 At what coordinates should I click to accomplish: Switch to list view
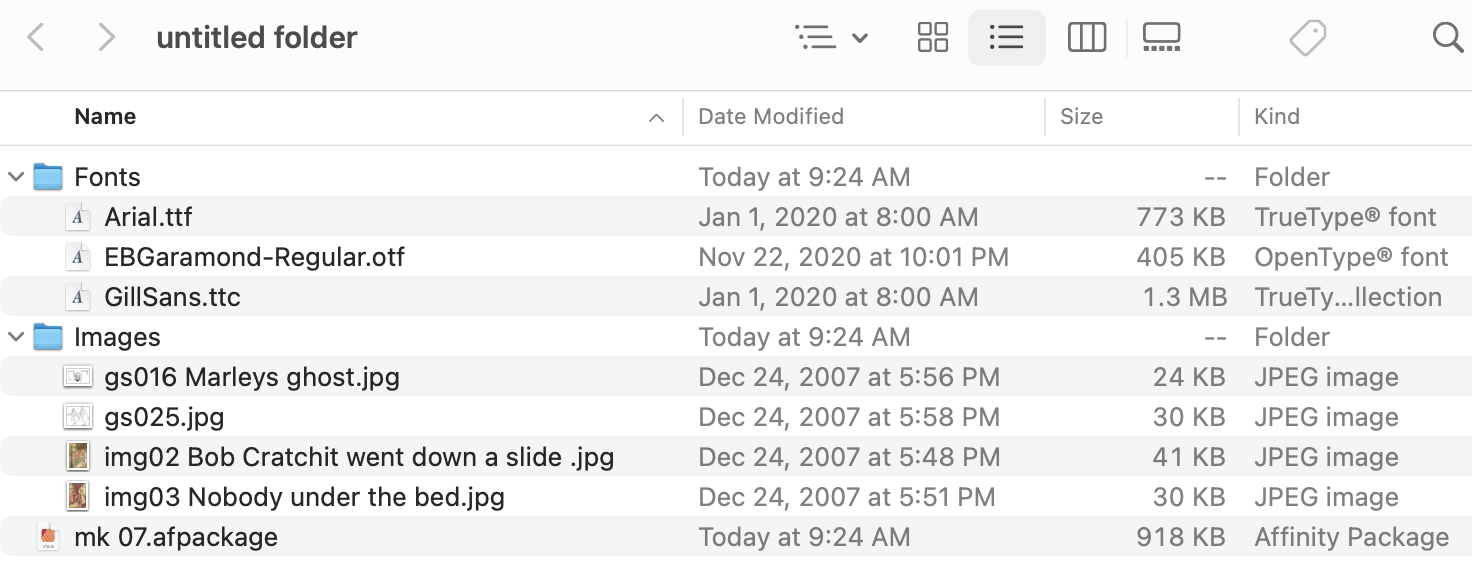coord(1006,38)
